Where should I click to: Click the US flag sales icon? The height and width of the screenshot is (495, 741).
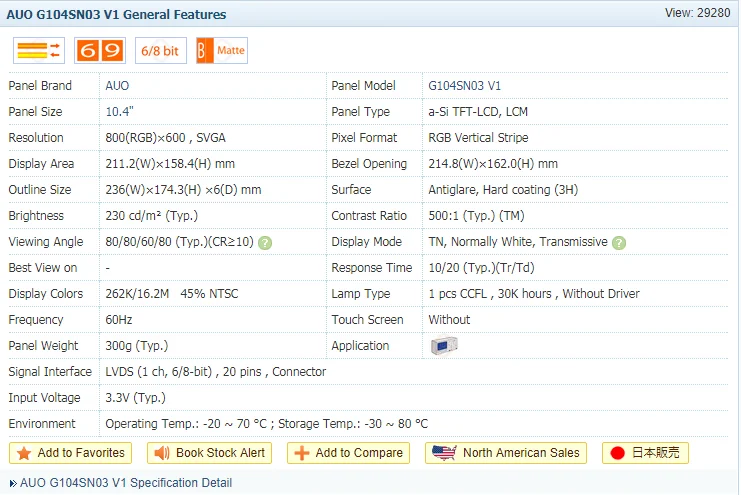click(444, 453)
